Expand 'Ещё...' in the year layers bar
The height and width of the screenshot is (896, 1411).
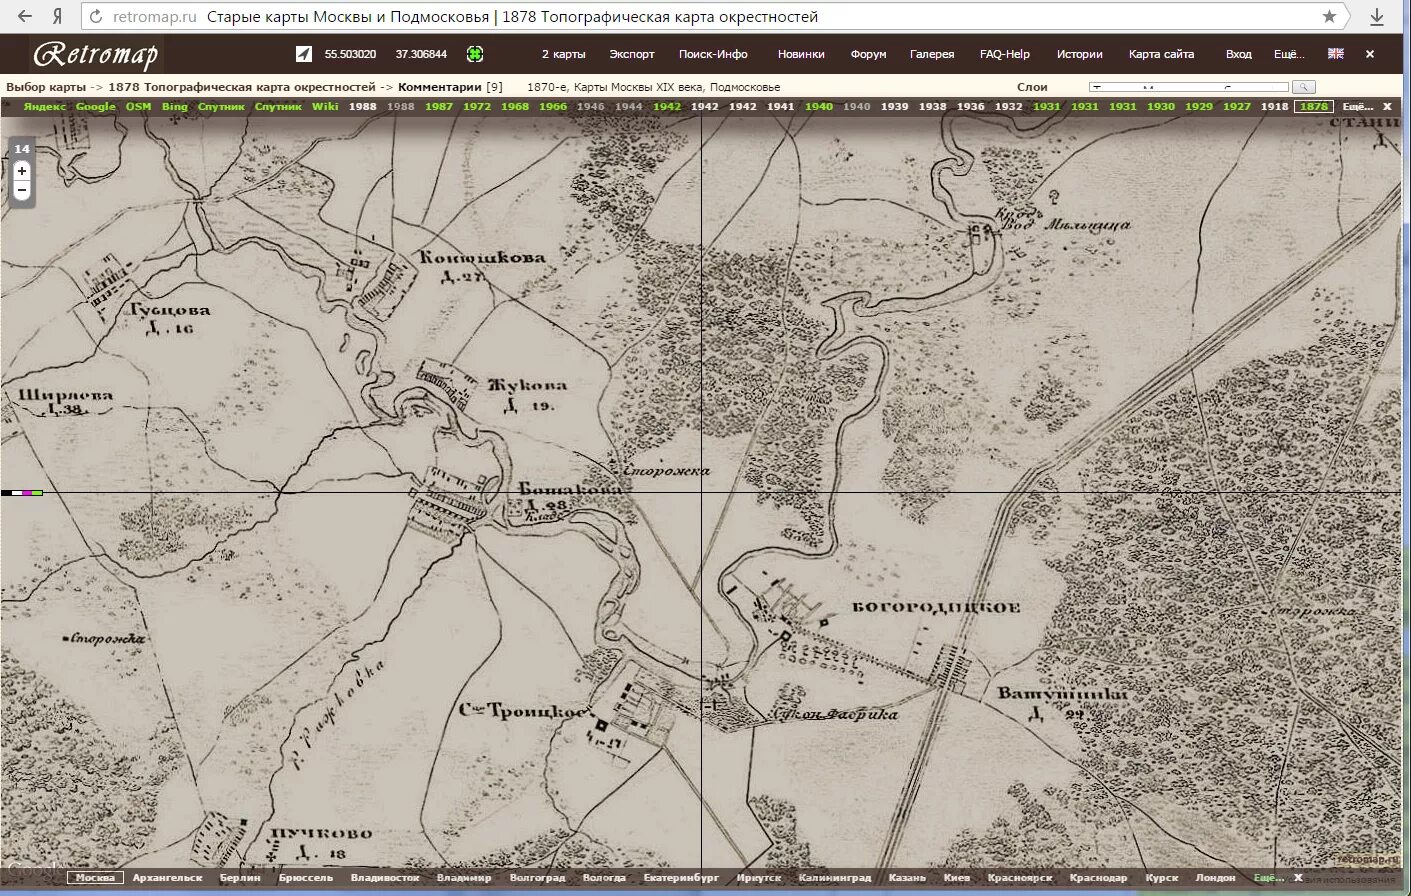1357,106
